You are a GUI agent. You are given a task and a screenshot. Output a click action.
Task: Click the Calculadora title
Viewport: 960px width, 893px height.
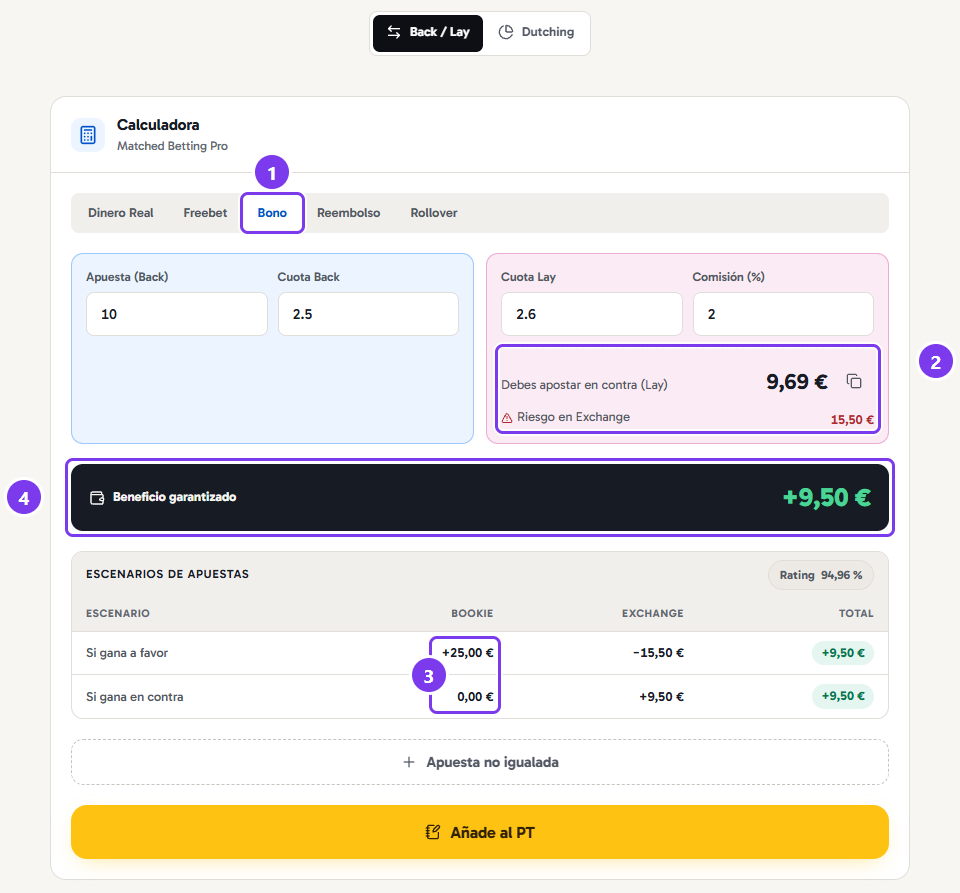[x=158, y=125]
